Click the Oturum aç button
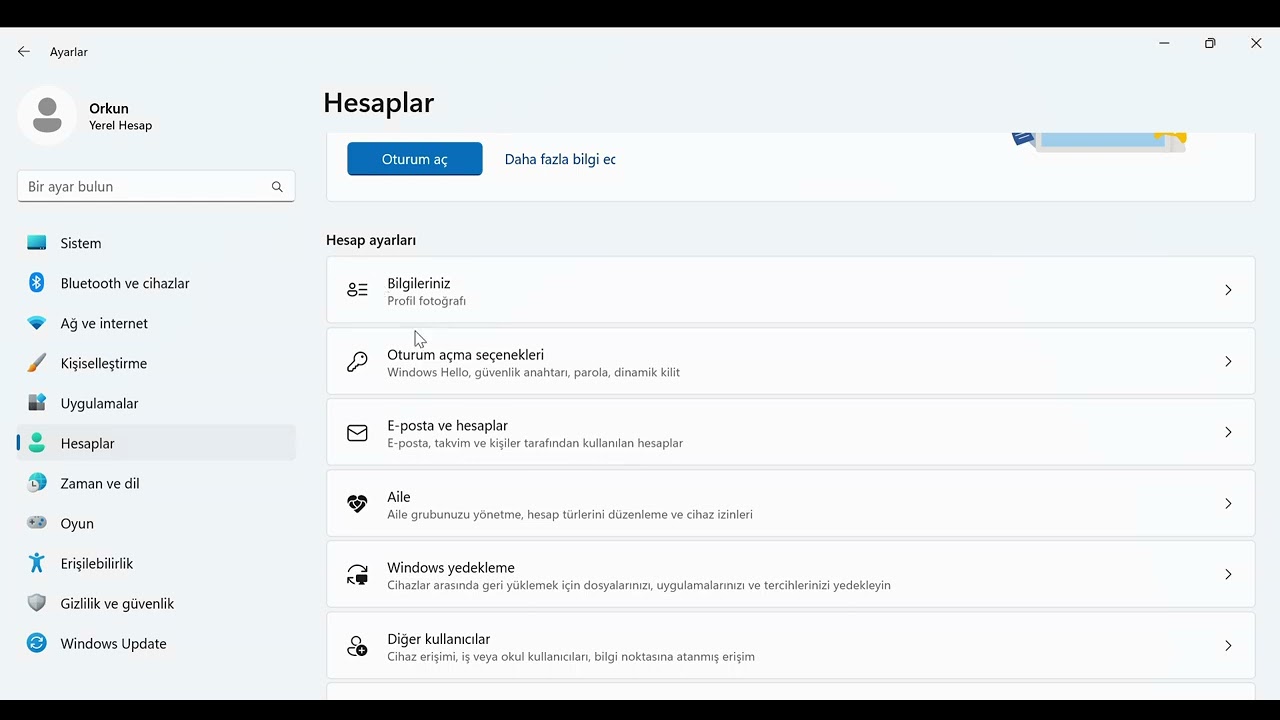 (x=415, y=159)
